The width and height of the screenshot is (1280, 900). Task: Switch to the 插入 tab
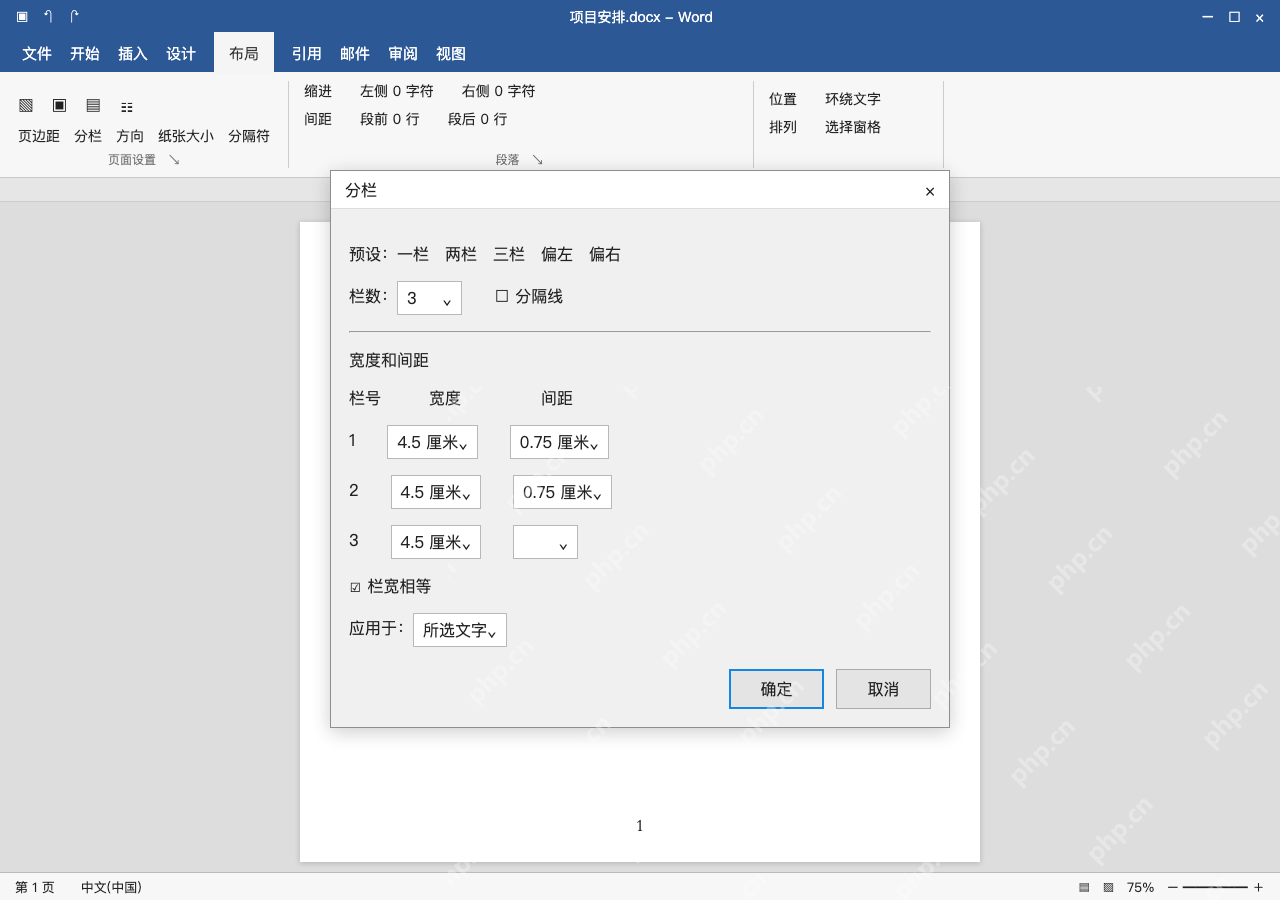(133, 54)
